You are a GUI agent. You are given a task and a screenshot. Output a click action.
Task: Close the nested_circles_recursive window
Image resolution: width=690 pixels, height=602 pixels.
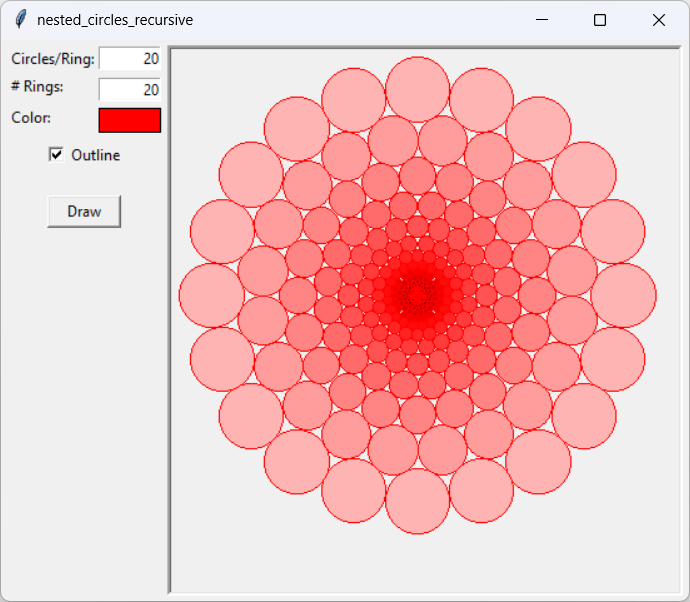(x=659, y=20)
